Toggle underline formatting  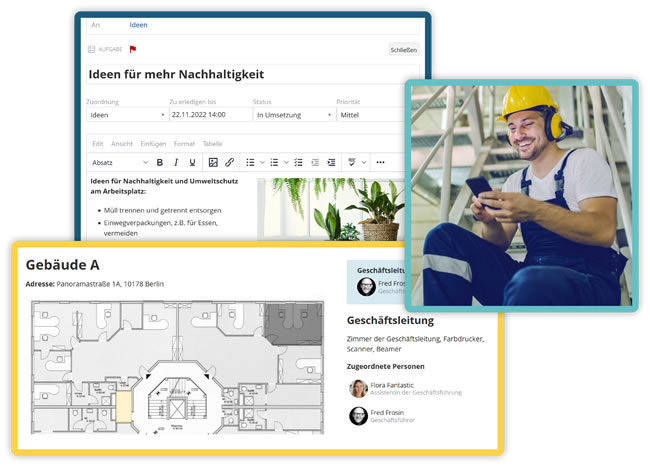click(x=192, y=162)
